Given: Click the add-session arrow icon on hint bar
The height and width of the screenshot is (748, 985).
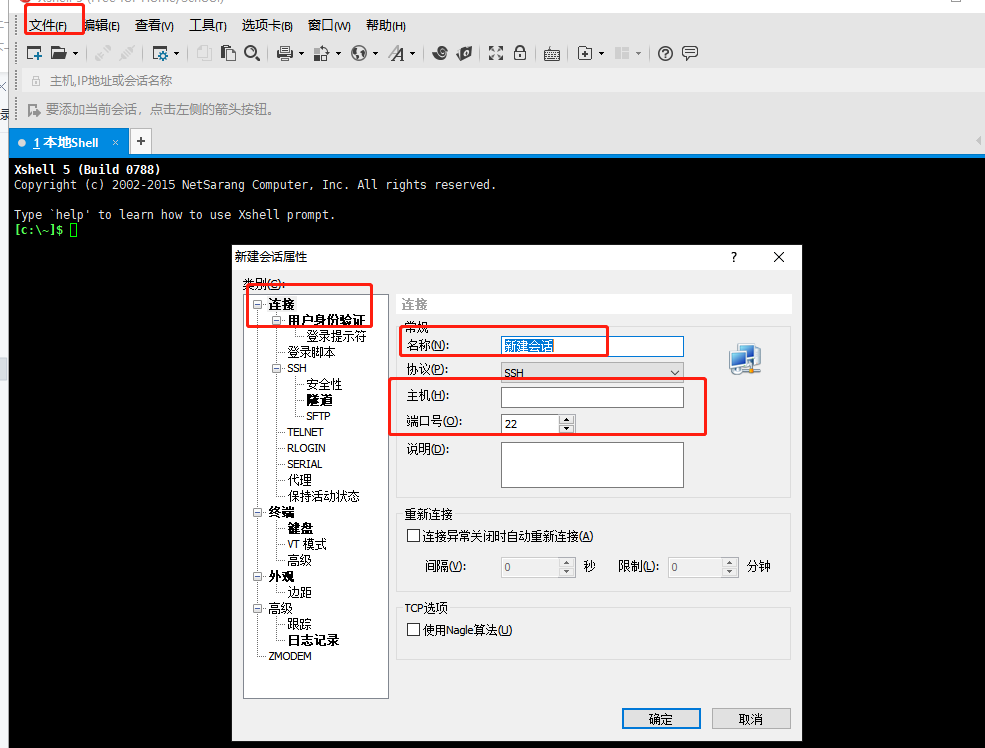Looking at the screenshot, I should point(34,111).
